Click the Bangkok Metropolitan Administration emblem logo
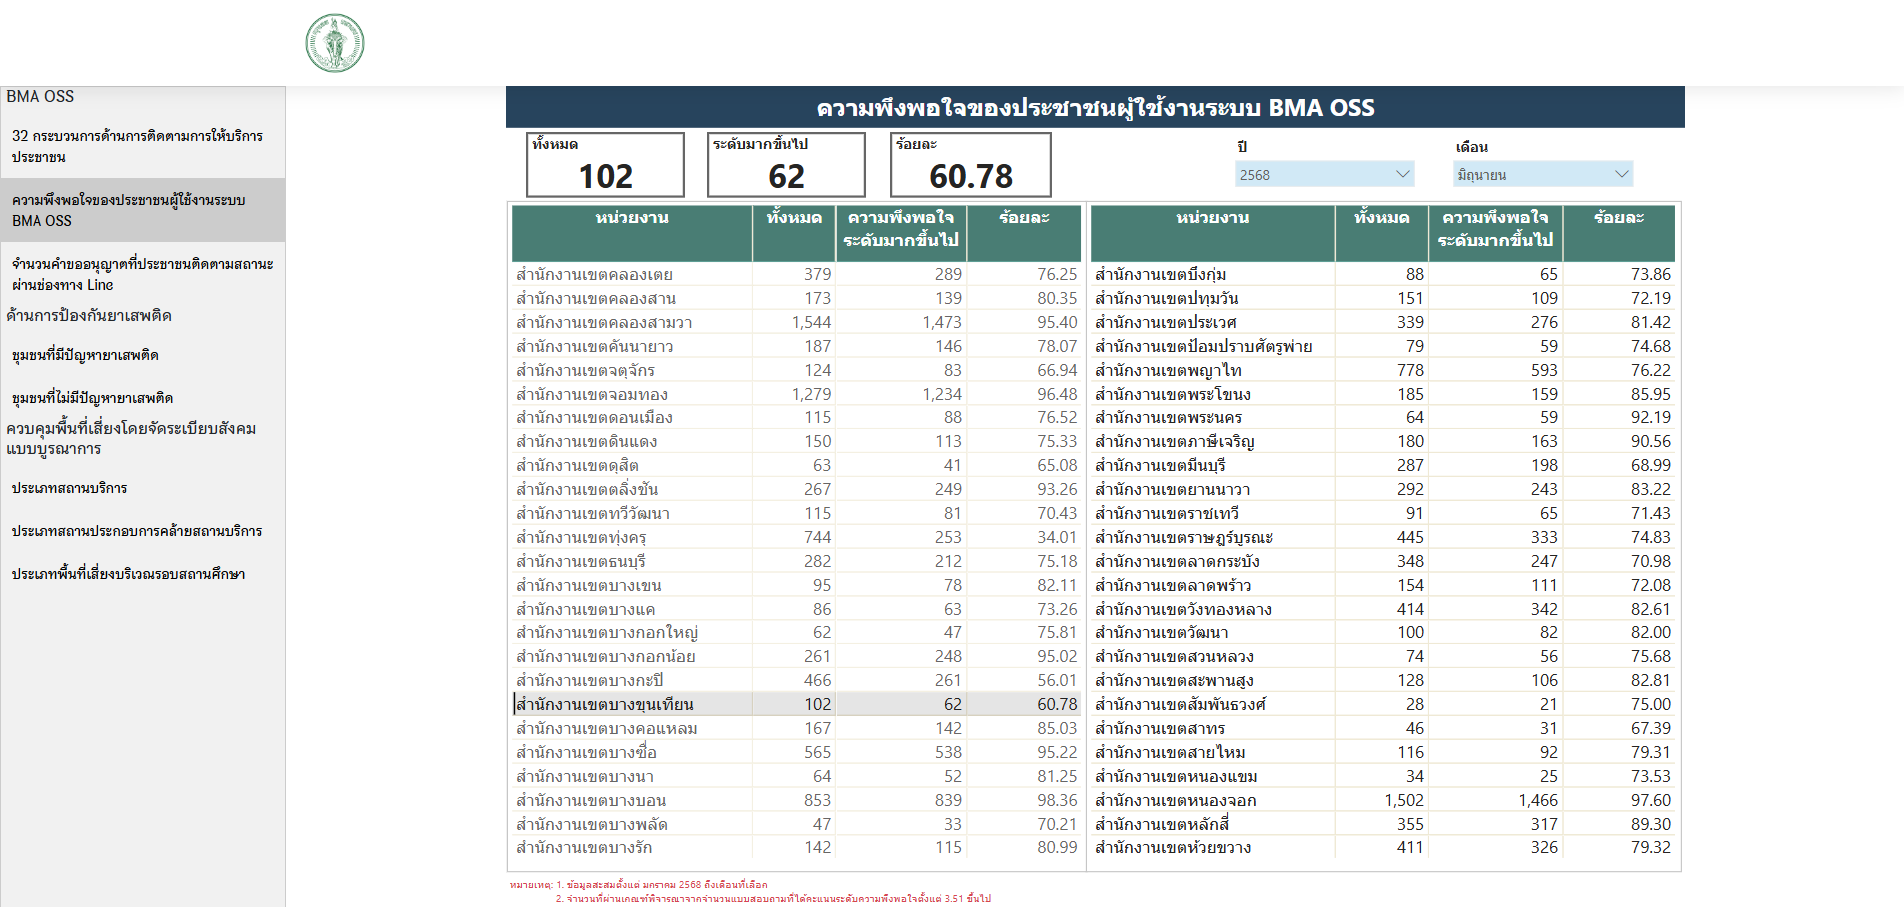Screen dimensions: 1904x907 (335, 43)
